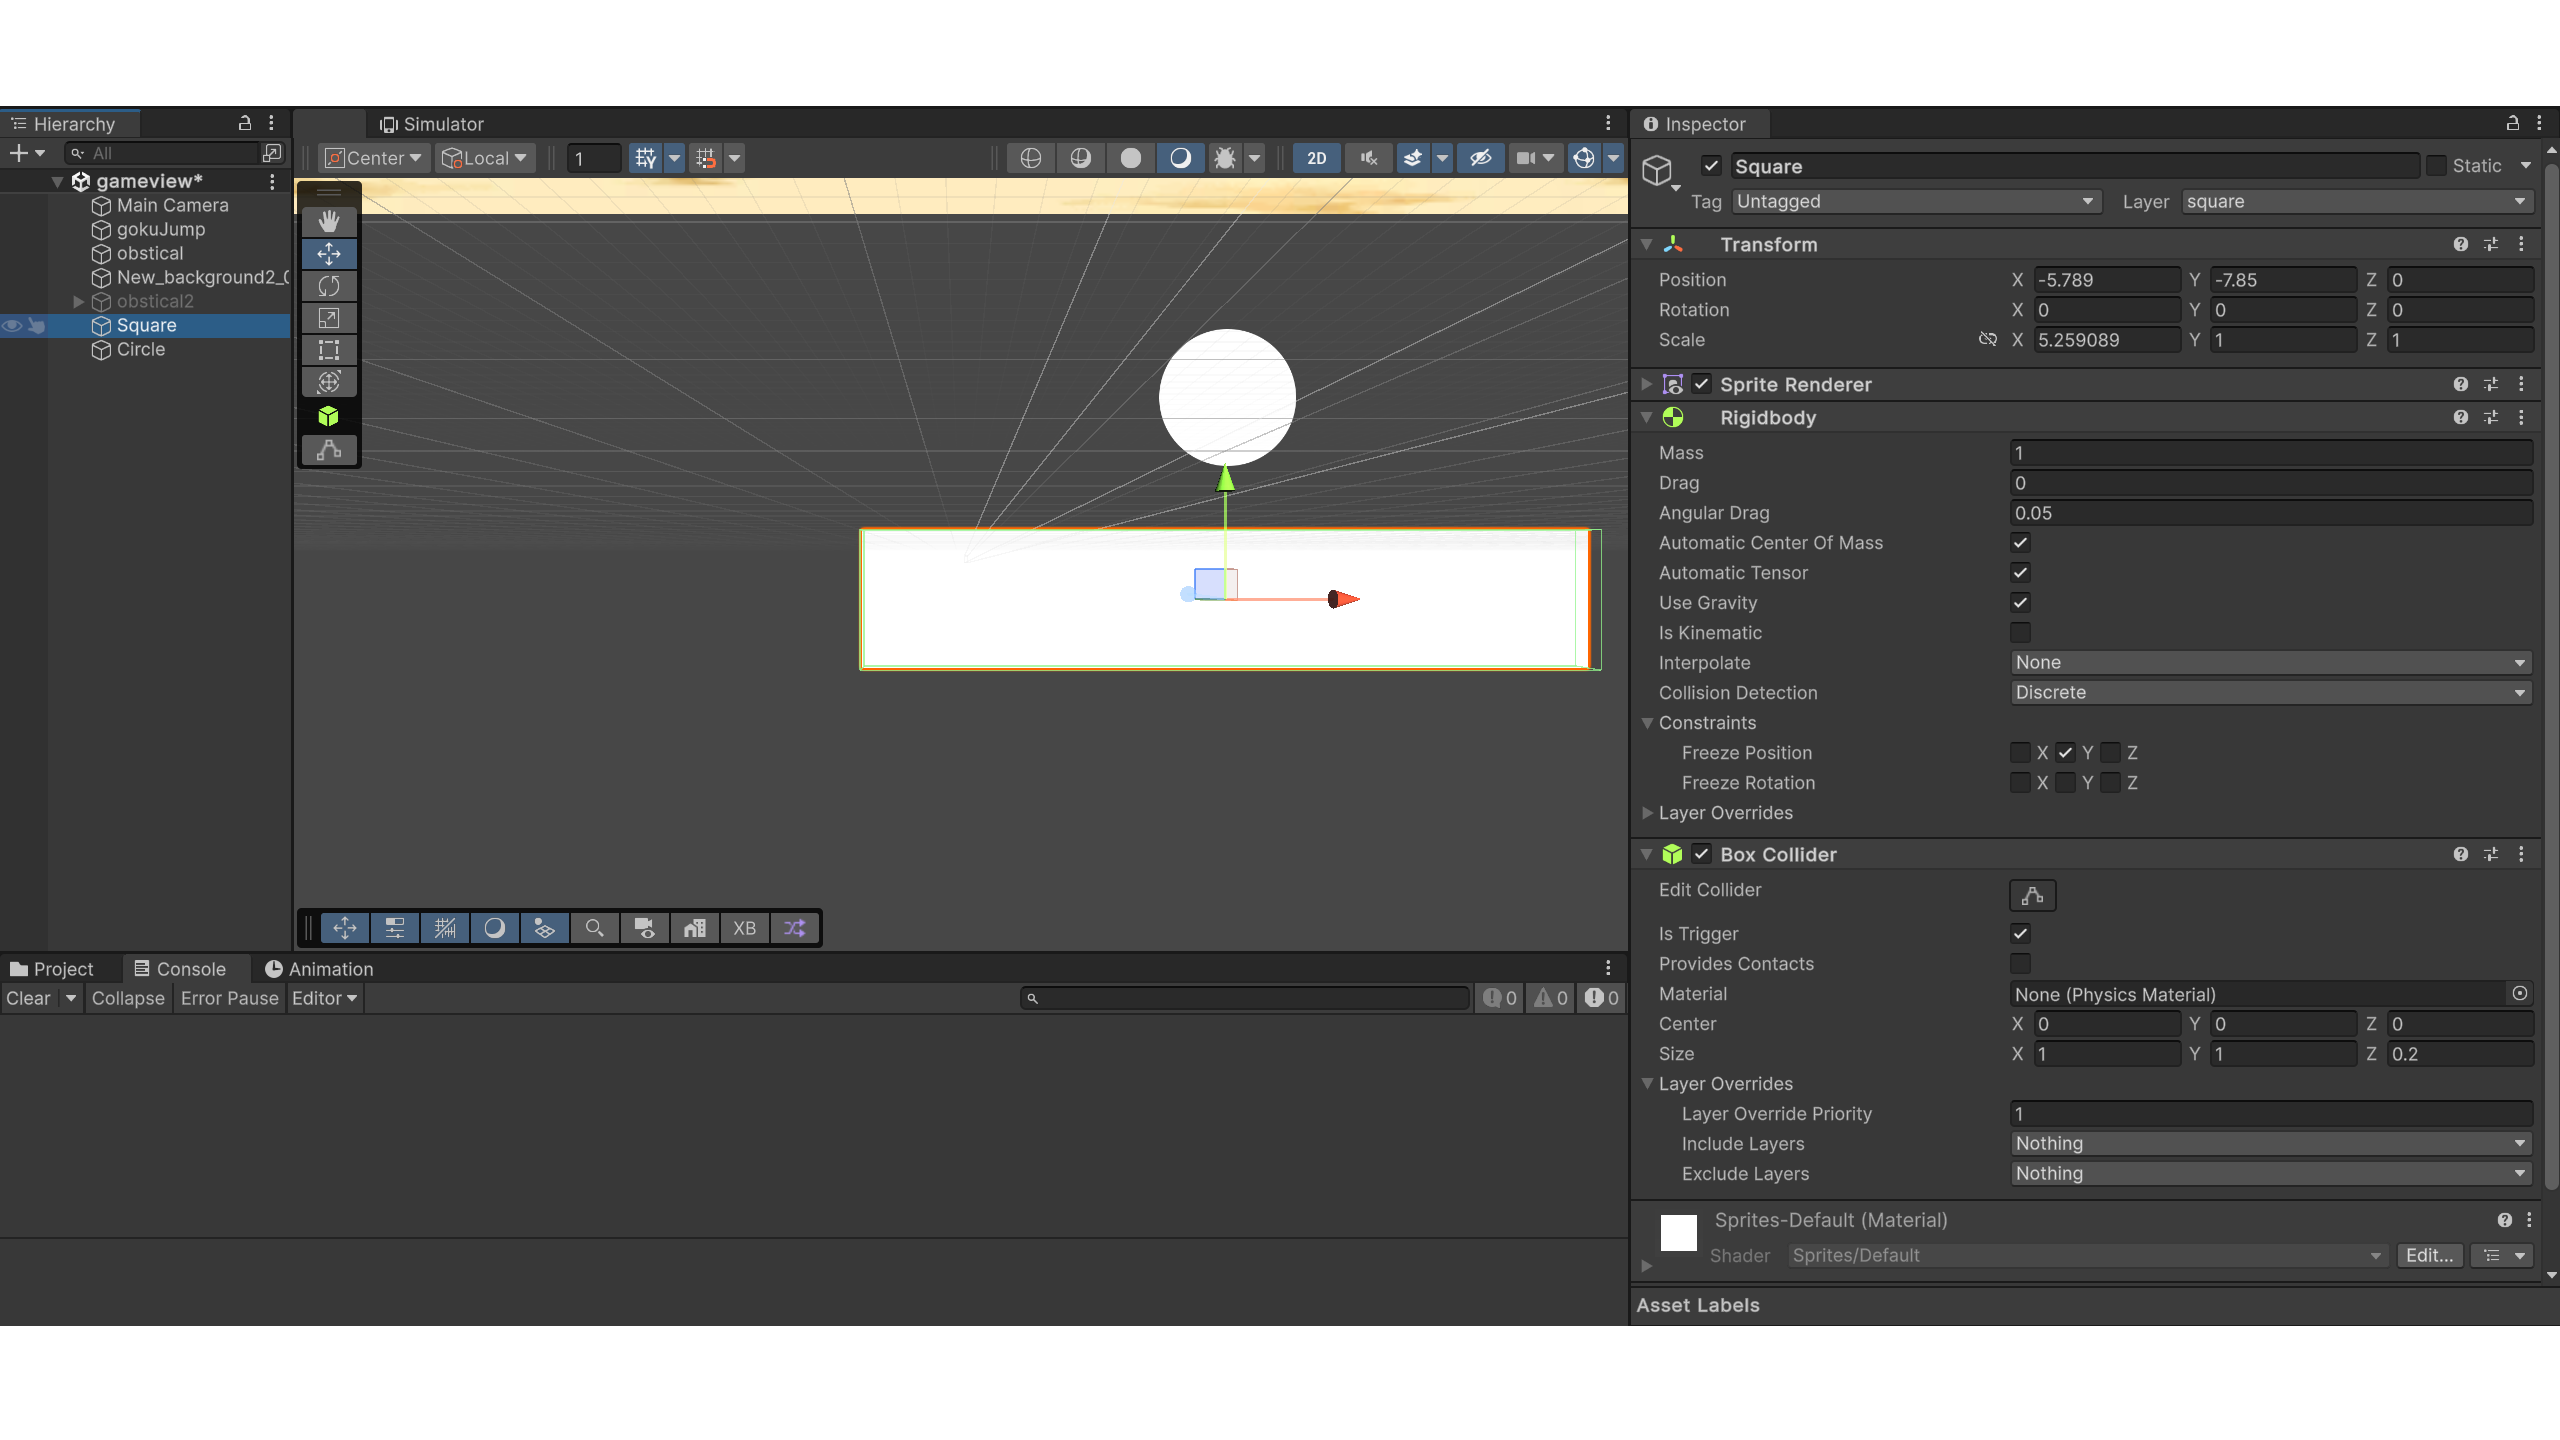2560x1440 pixels.
Task: Uncheck Use Gravity
Action: [2020, 603]
